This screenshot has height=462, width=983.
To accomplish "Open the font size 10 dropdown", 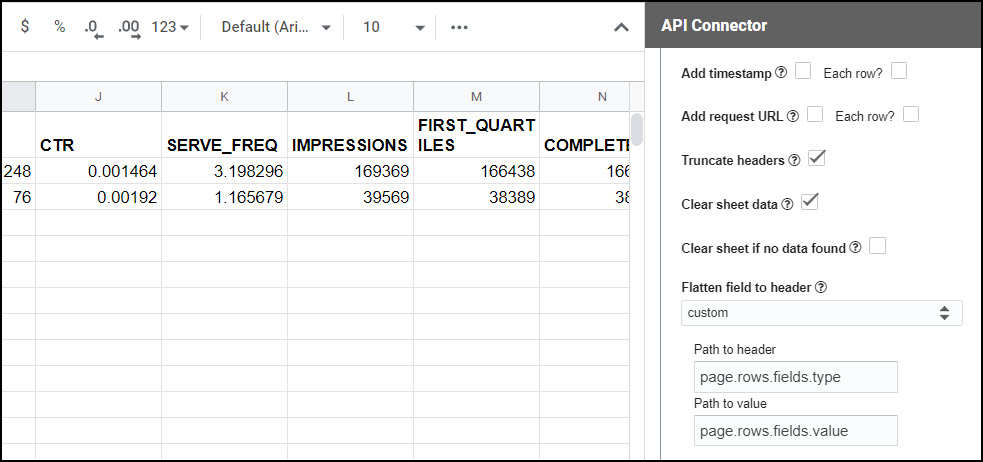I will (x=393, y=27).
